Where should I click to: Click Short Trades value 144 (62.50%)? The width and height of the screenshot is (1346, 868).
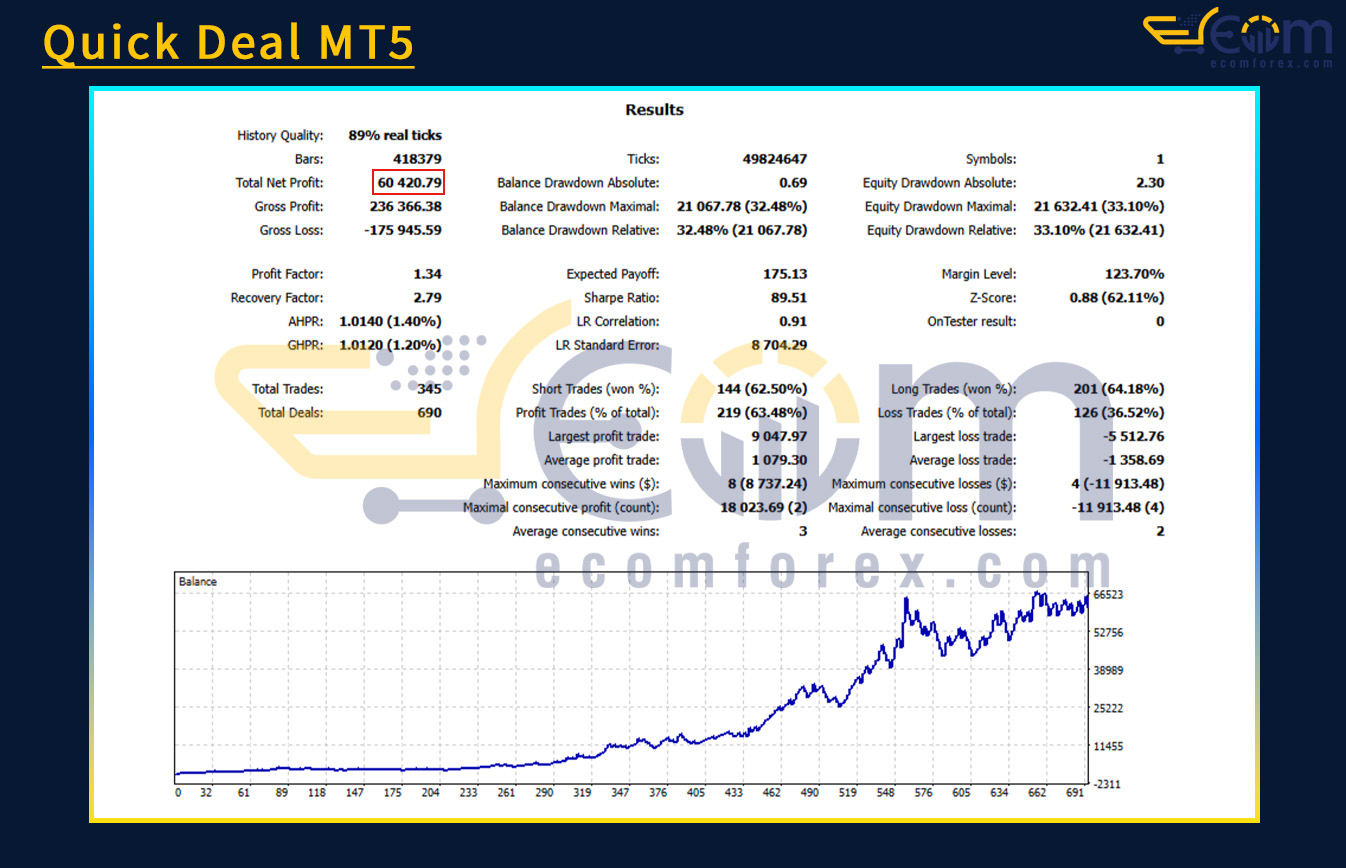(x=761, y=389)
